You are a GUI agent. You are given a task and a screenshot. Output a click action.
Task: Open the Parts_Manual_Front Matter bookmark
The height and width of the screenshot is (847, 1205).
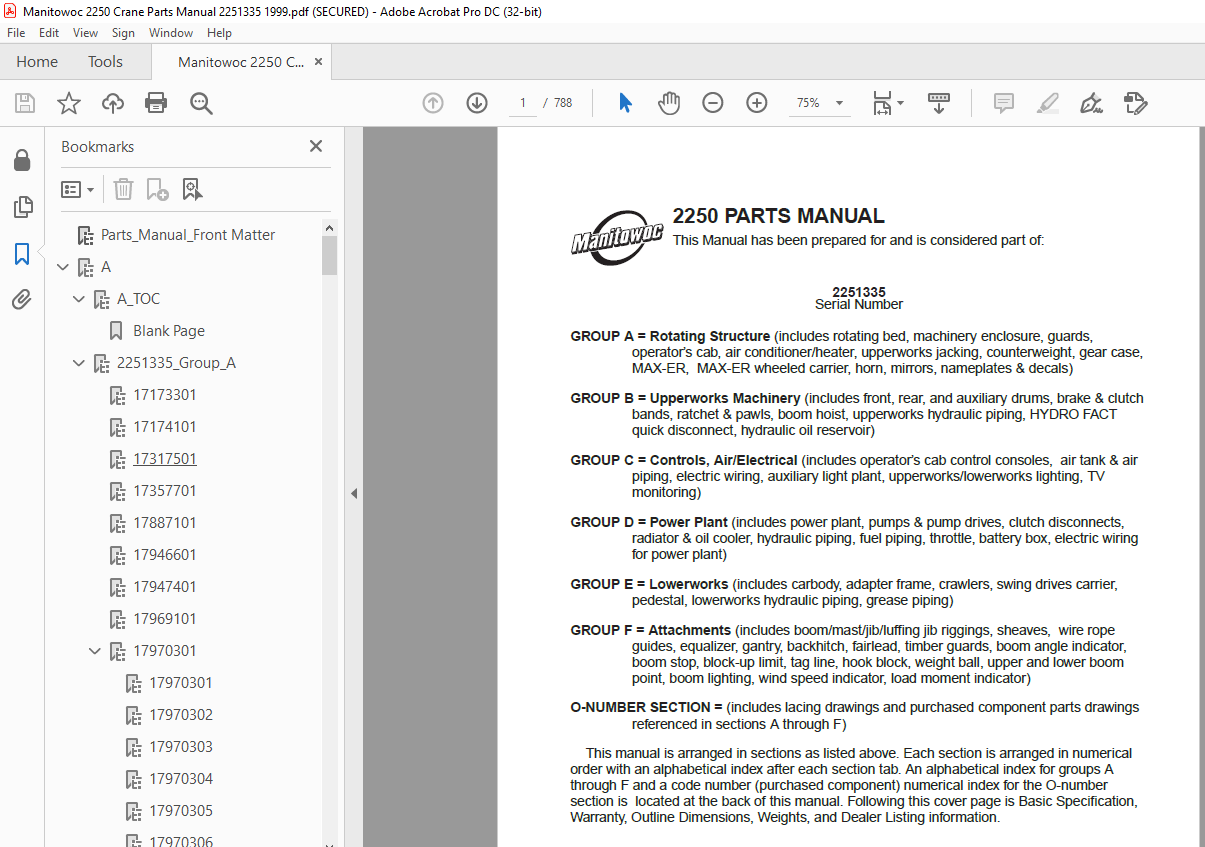tap(188, 235)
